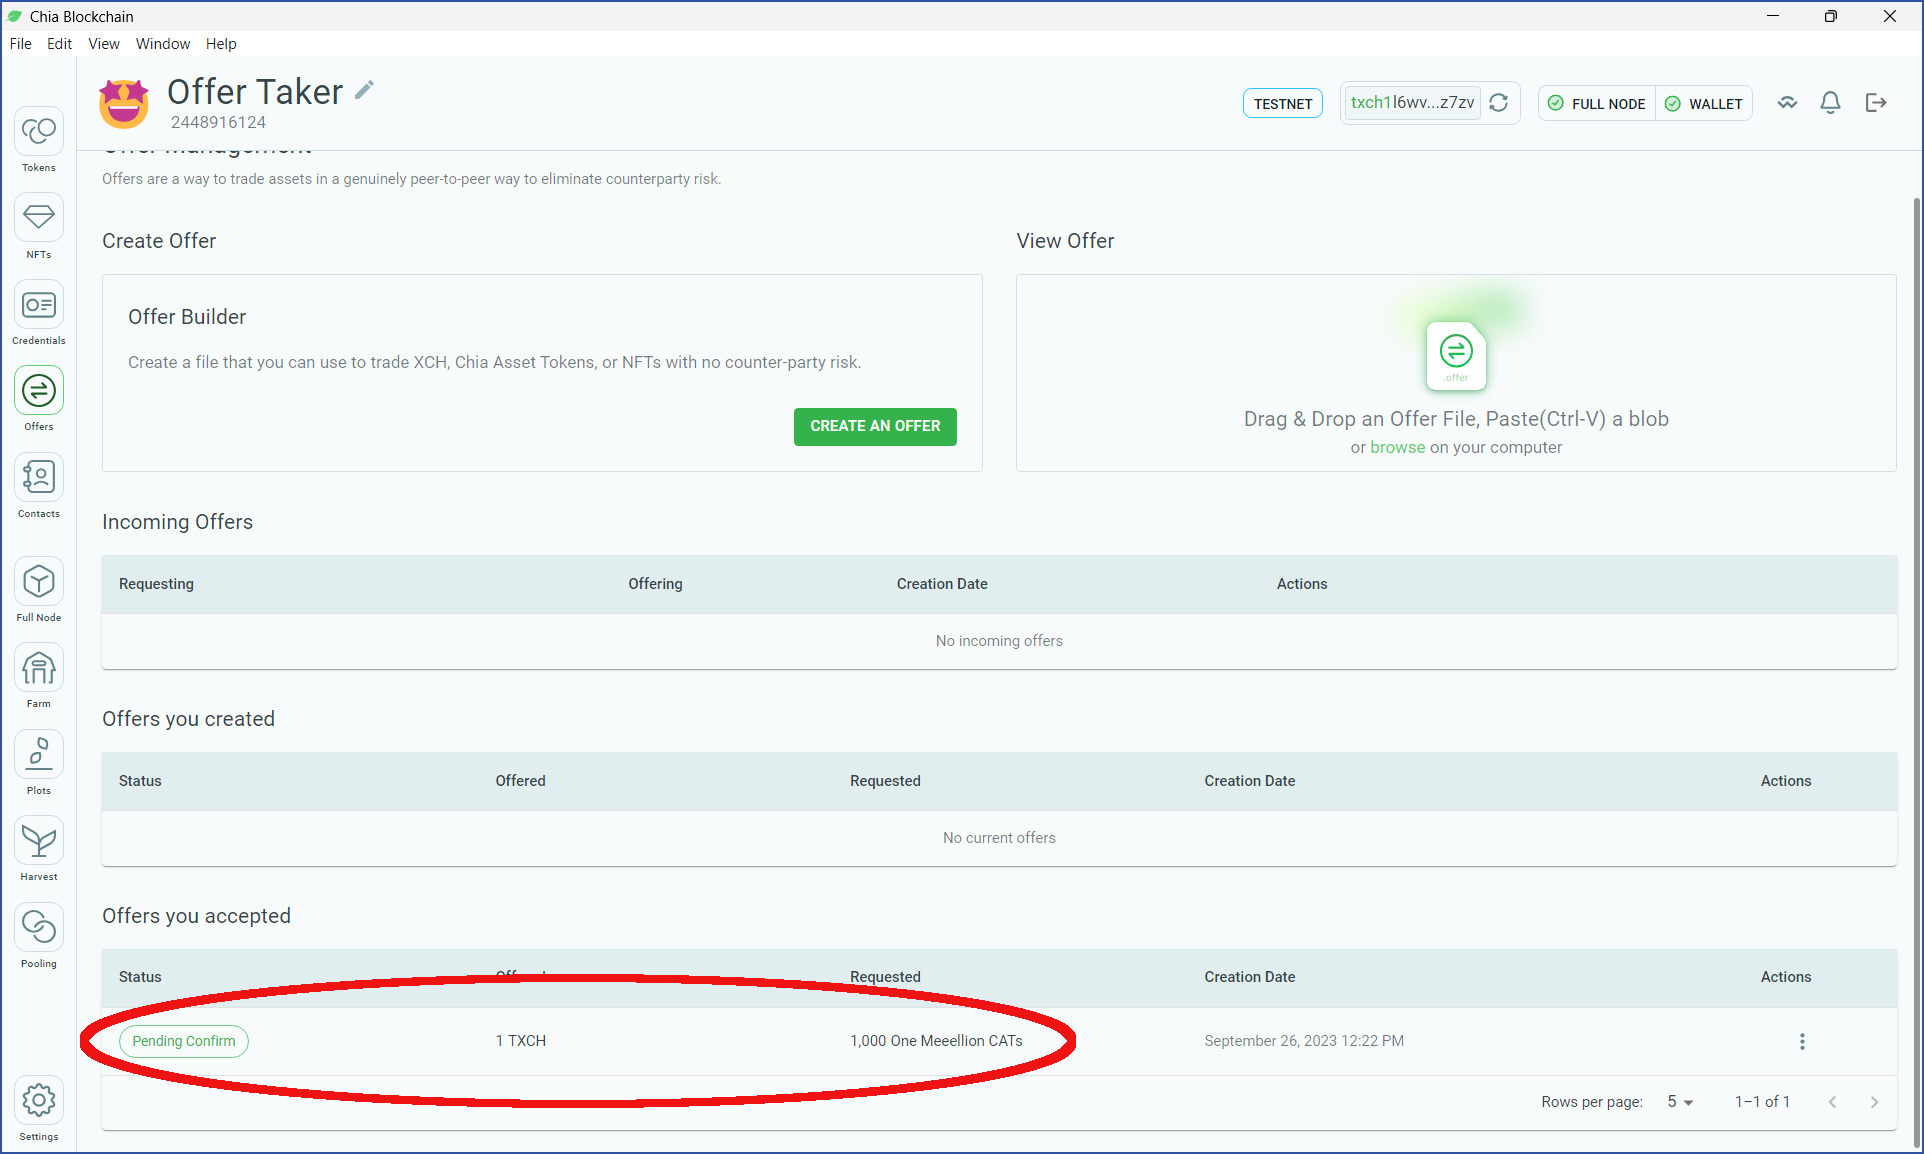The width and height of the screenshot is (1924, 1154).
Task: Click the TESTNET badge
Action: point(1283,104)
